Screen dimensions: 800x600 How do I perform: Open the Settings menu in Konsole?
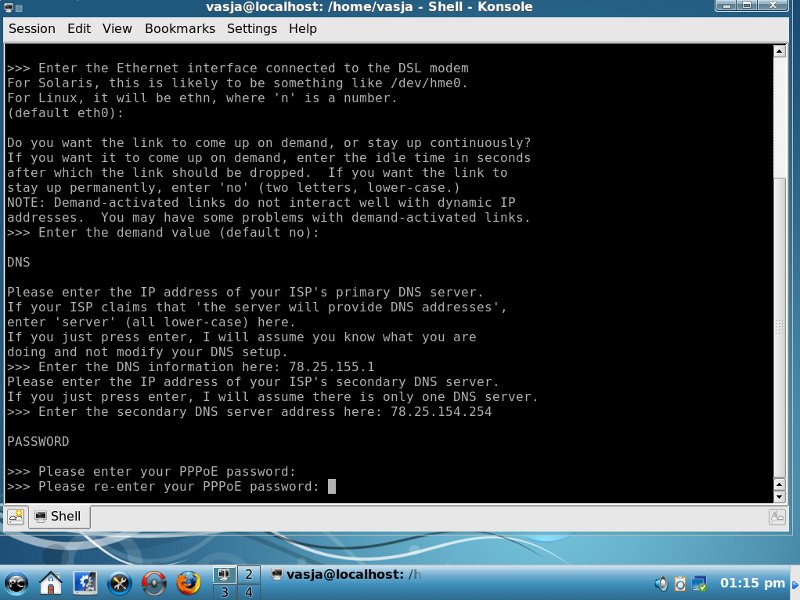click(x=252, y=29)
